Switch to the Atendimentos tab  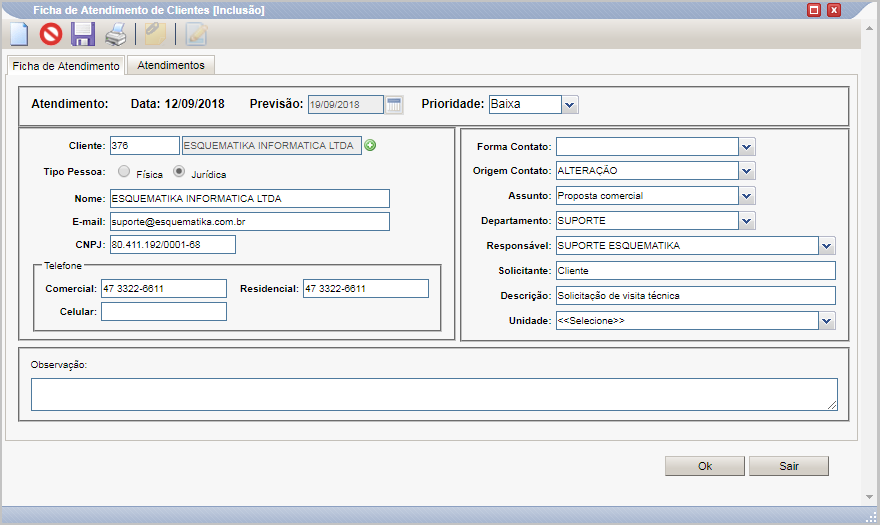point(171,65)
